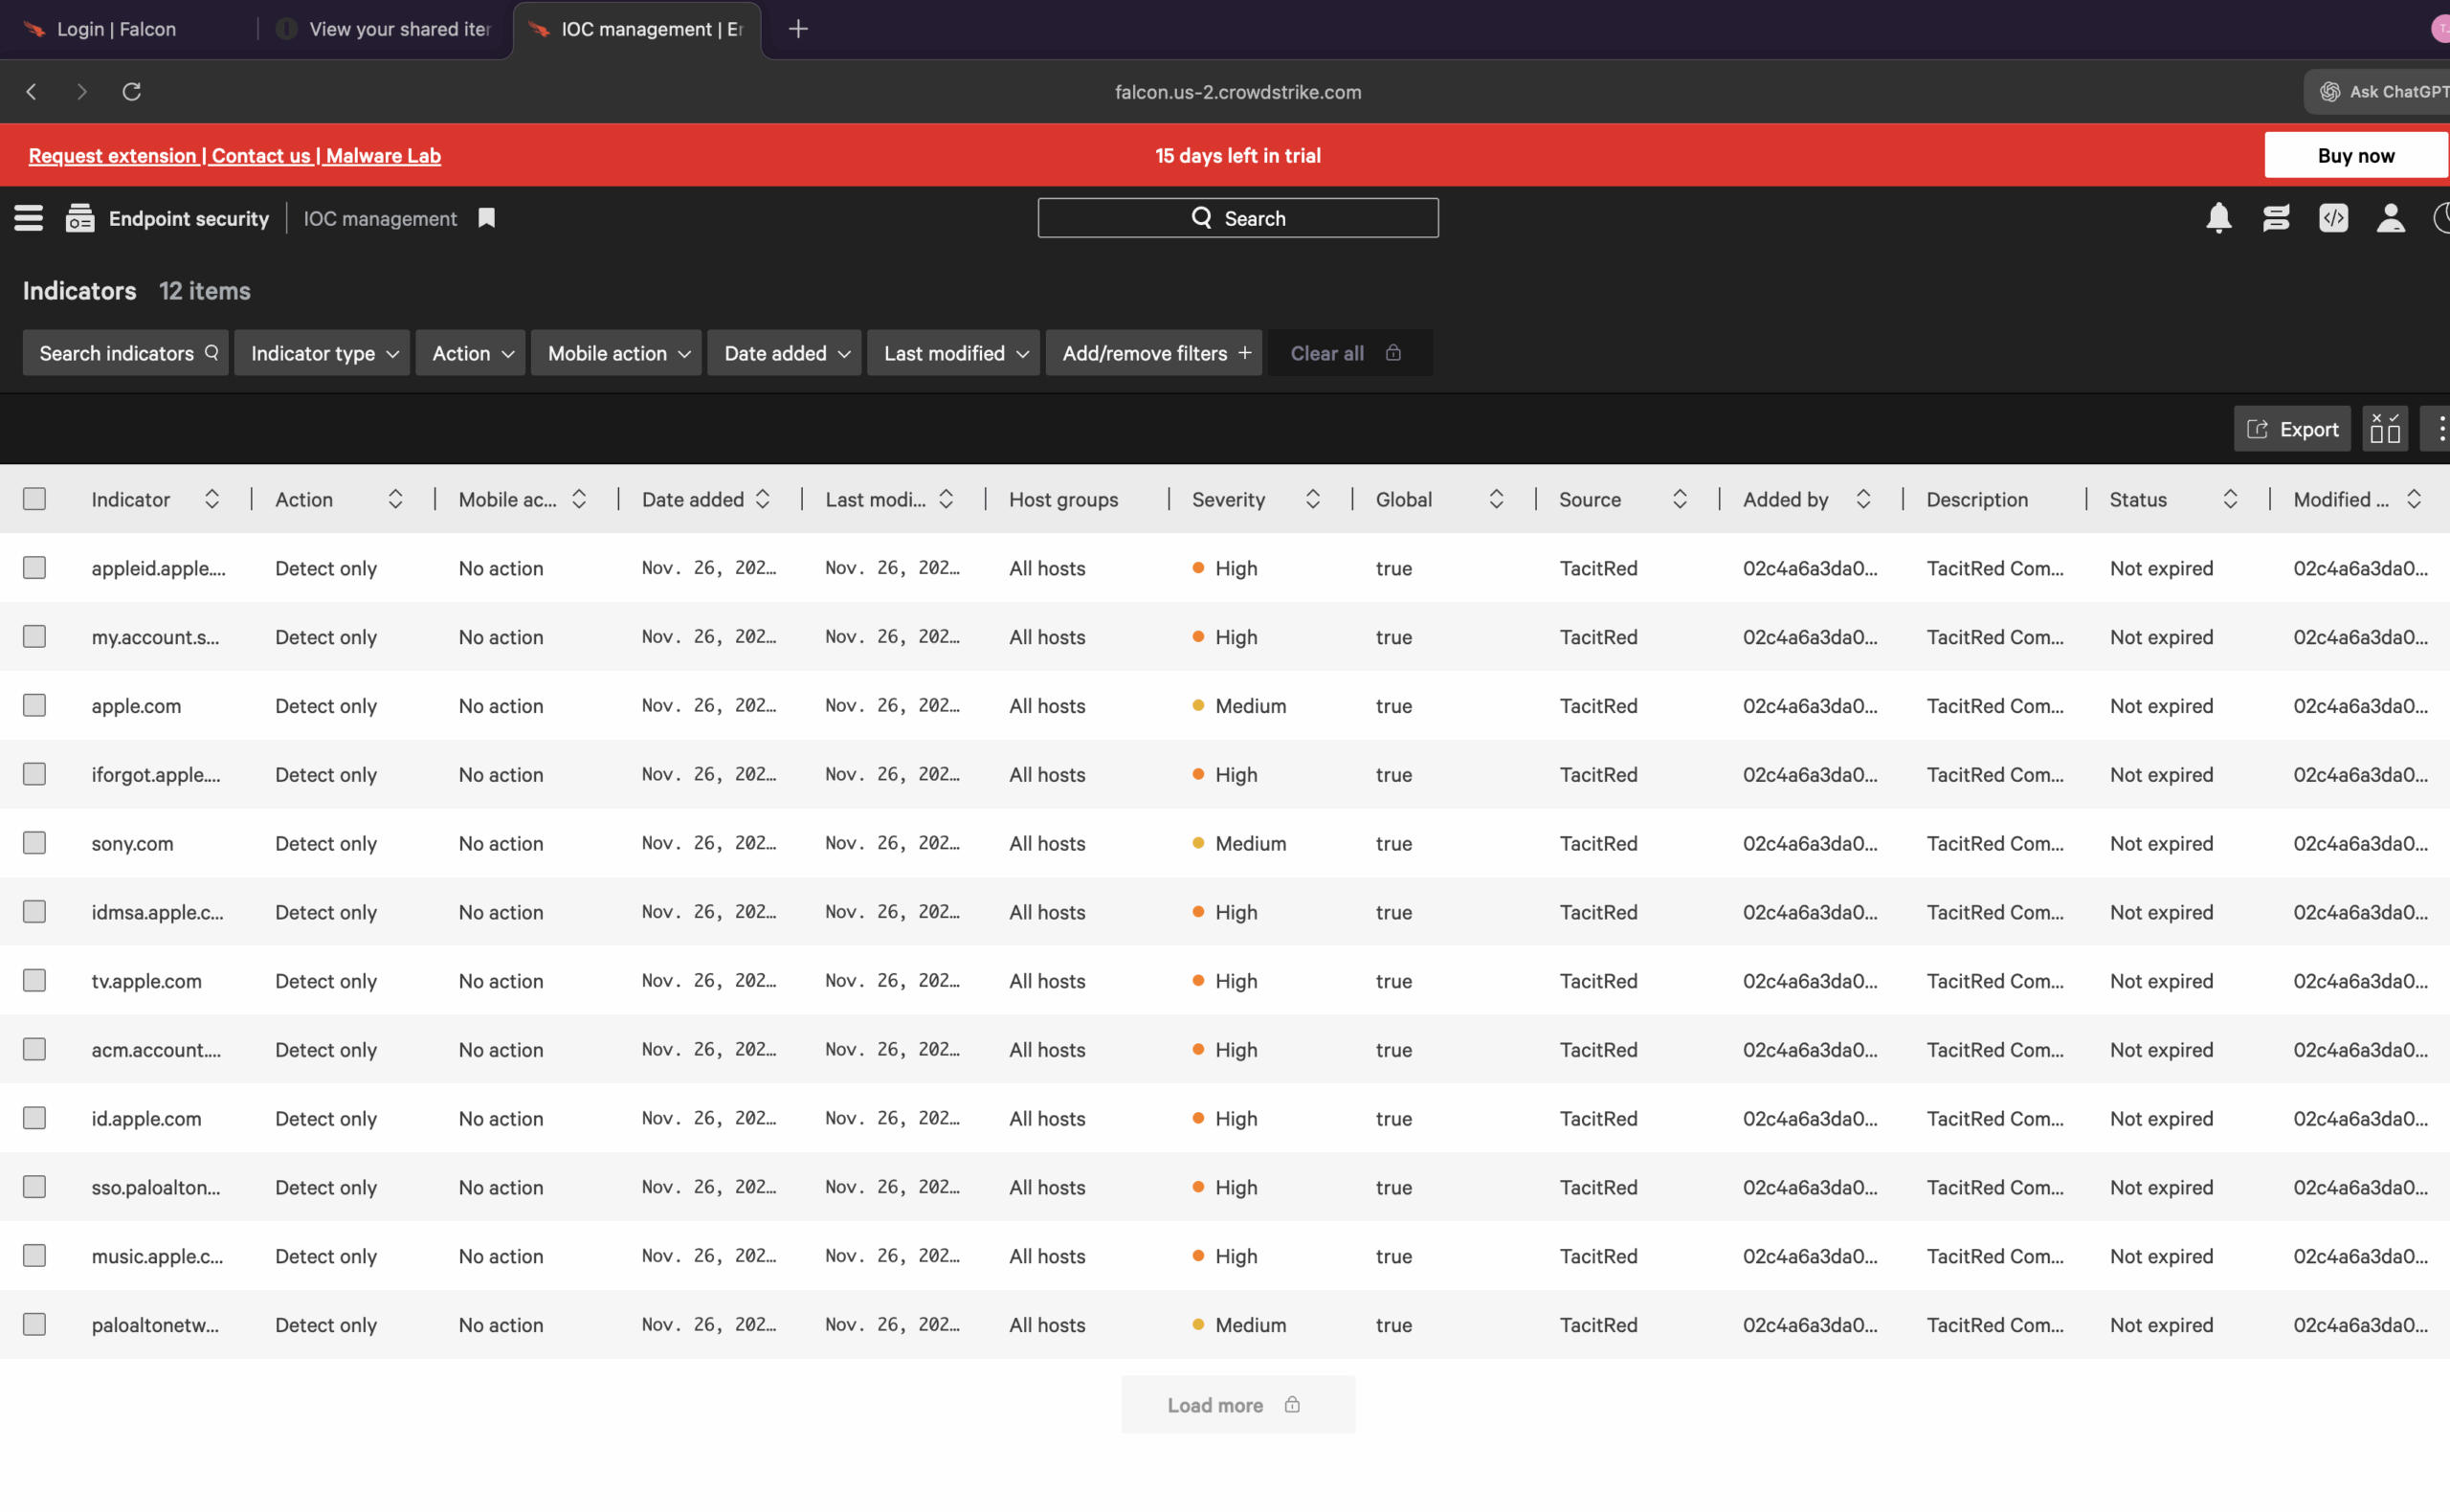This screenshot has height=1512, width=2450.
Task: Open the notifications bell
Action: point(2218,218)
